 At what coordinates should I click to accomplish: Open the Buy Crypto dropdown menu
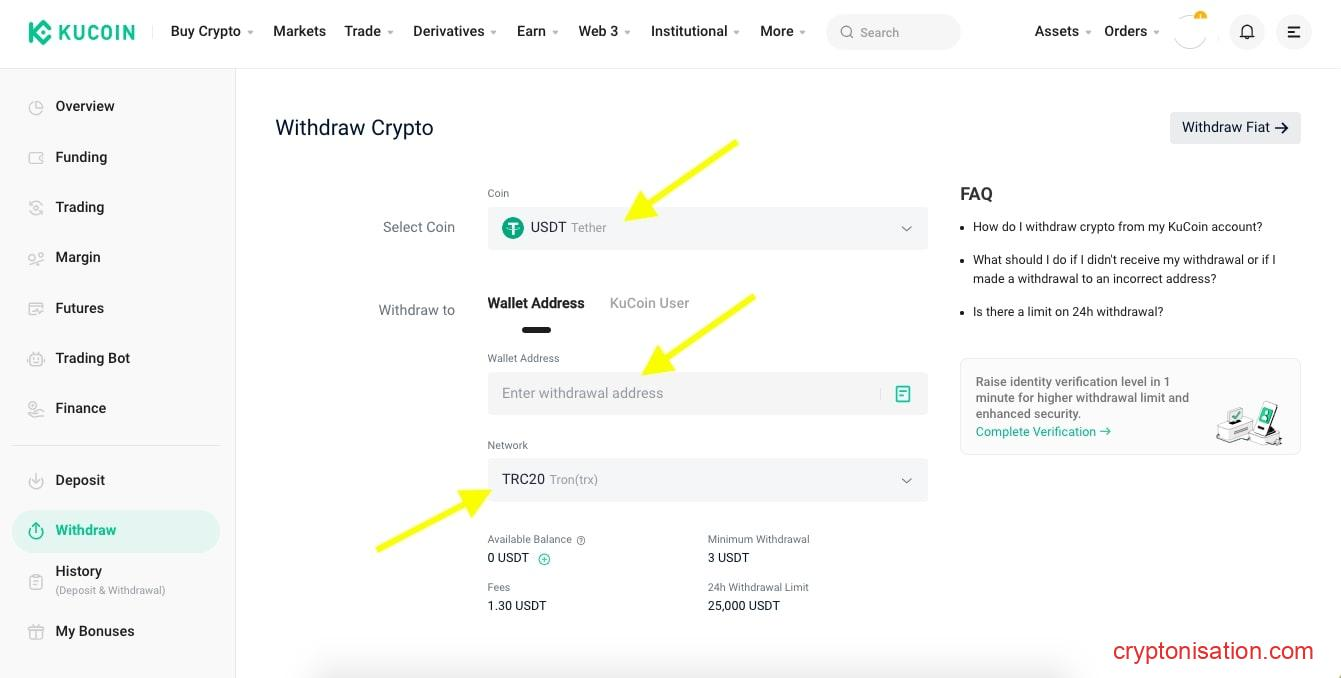(x=212, y=32)
